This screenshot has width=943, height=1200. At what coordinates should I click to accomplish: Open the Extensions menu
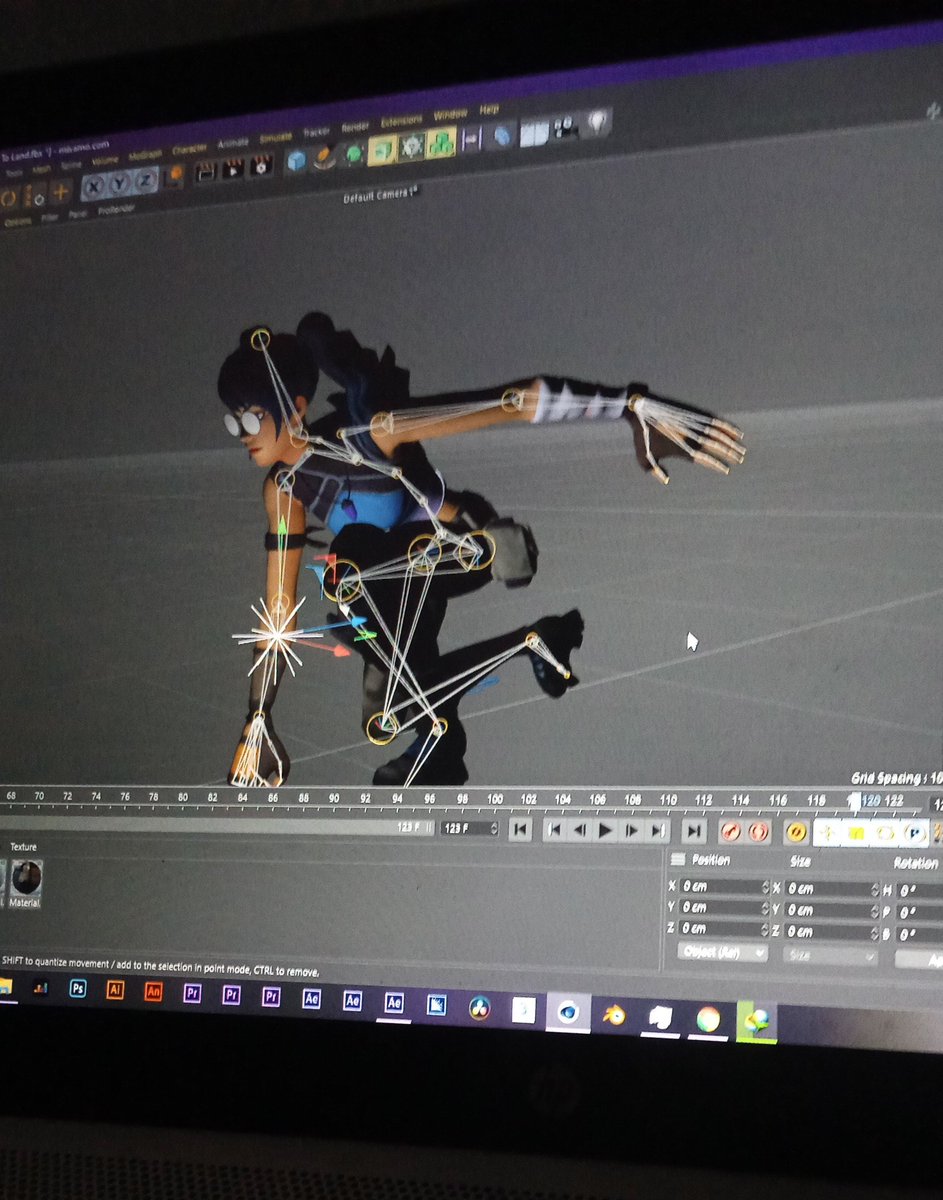pyautogui.click(x=402, y=121)
